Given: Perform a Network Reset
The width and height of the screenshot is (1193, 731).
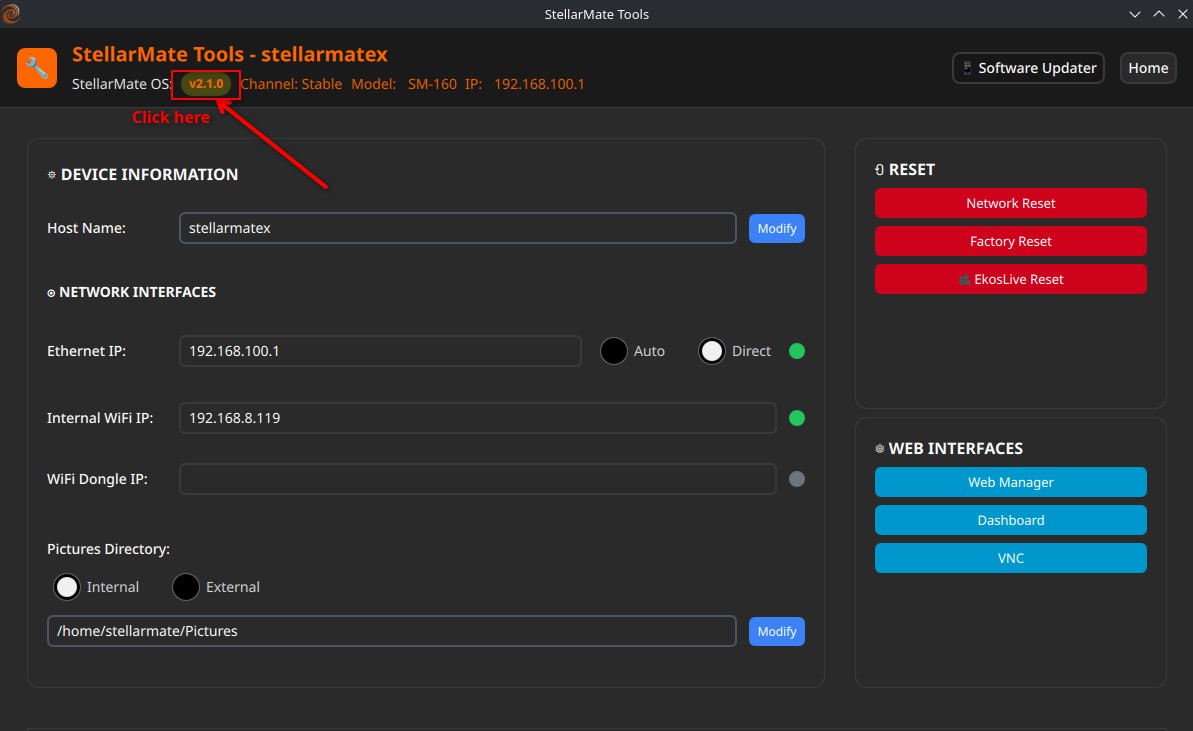Looking at the screenshot, I should point(1010,203).
